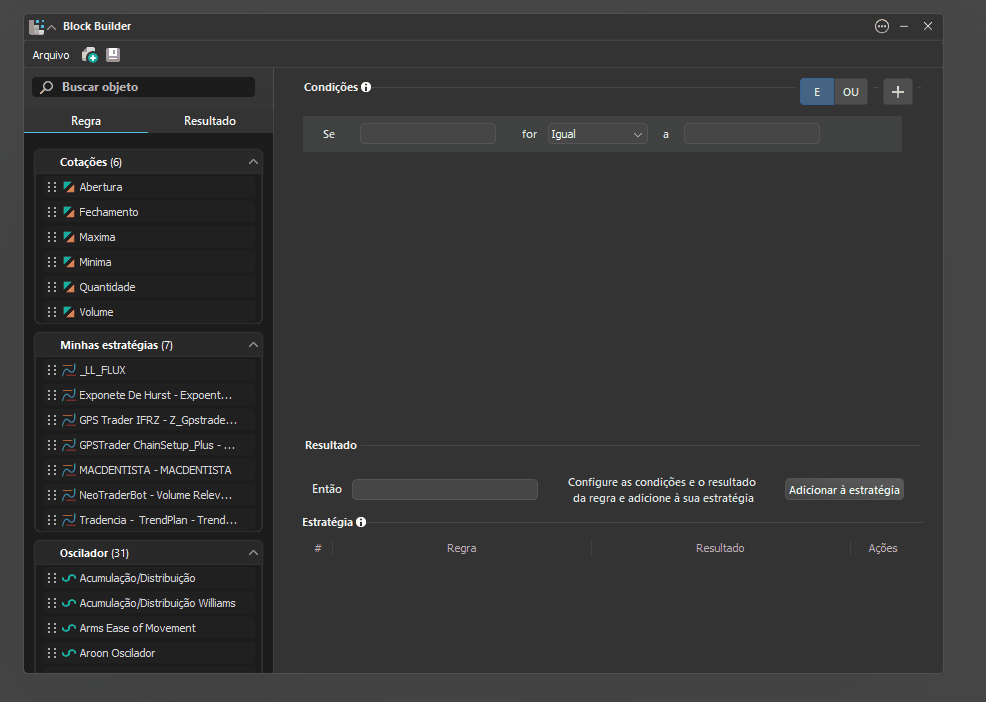Image resolution: width=986 pixels, height=702 pixels.
Task: Click the Block Builder app icon
Action: click(36, 26)
